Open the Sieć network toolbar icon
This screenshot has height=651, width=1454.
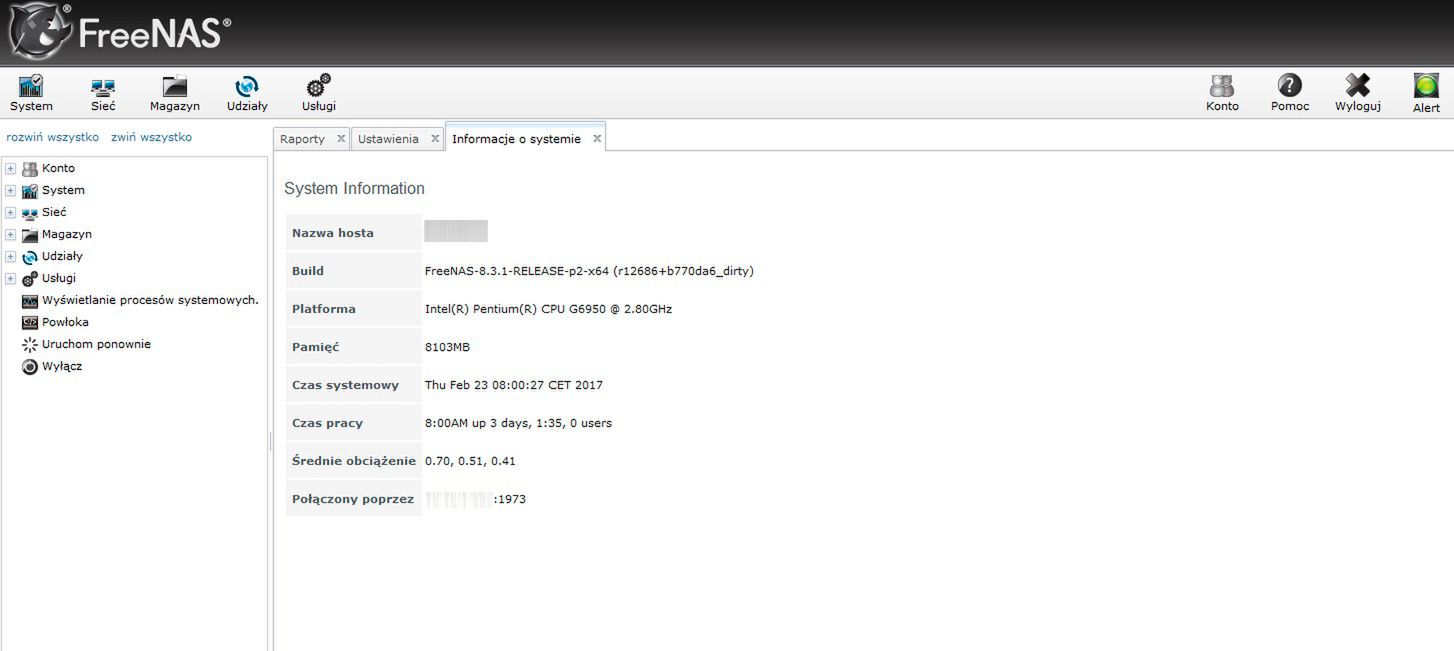click(x=103, y=87)
